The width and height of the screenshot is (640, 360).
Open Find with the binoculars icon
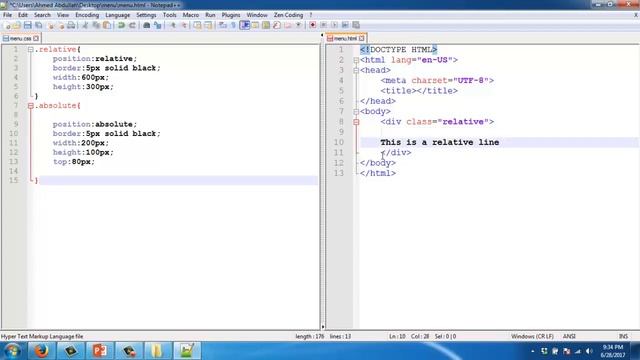pos(147,25)
